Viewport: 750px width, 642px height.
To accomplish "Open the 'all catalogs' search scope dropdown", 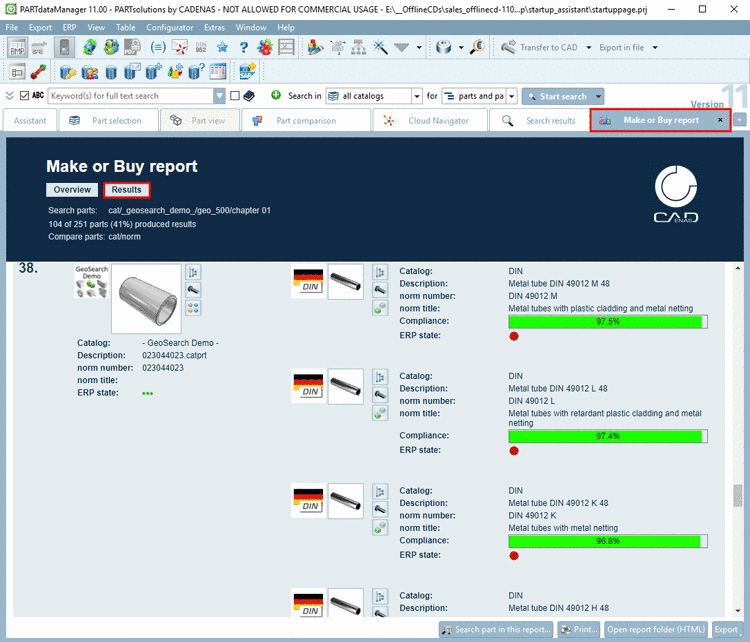I will tap(417, 96).
